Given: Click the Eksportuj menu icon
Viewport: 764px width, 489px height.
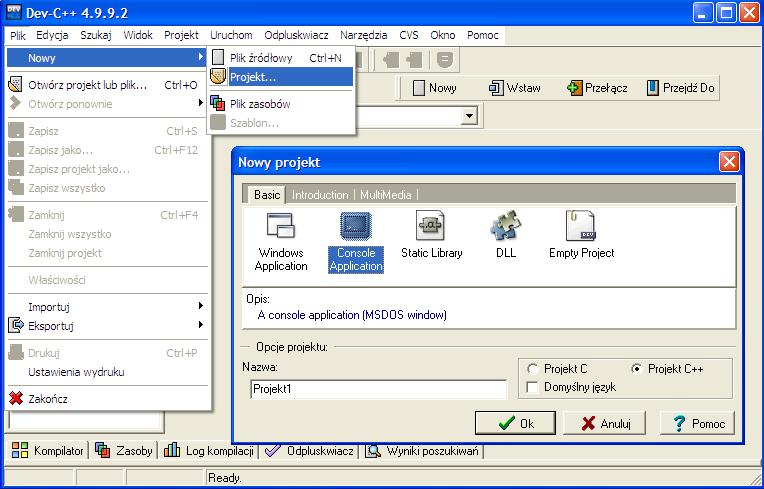Looking at the screenshot, I should point(16,325).
